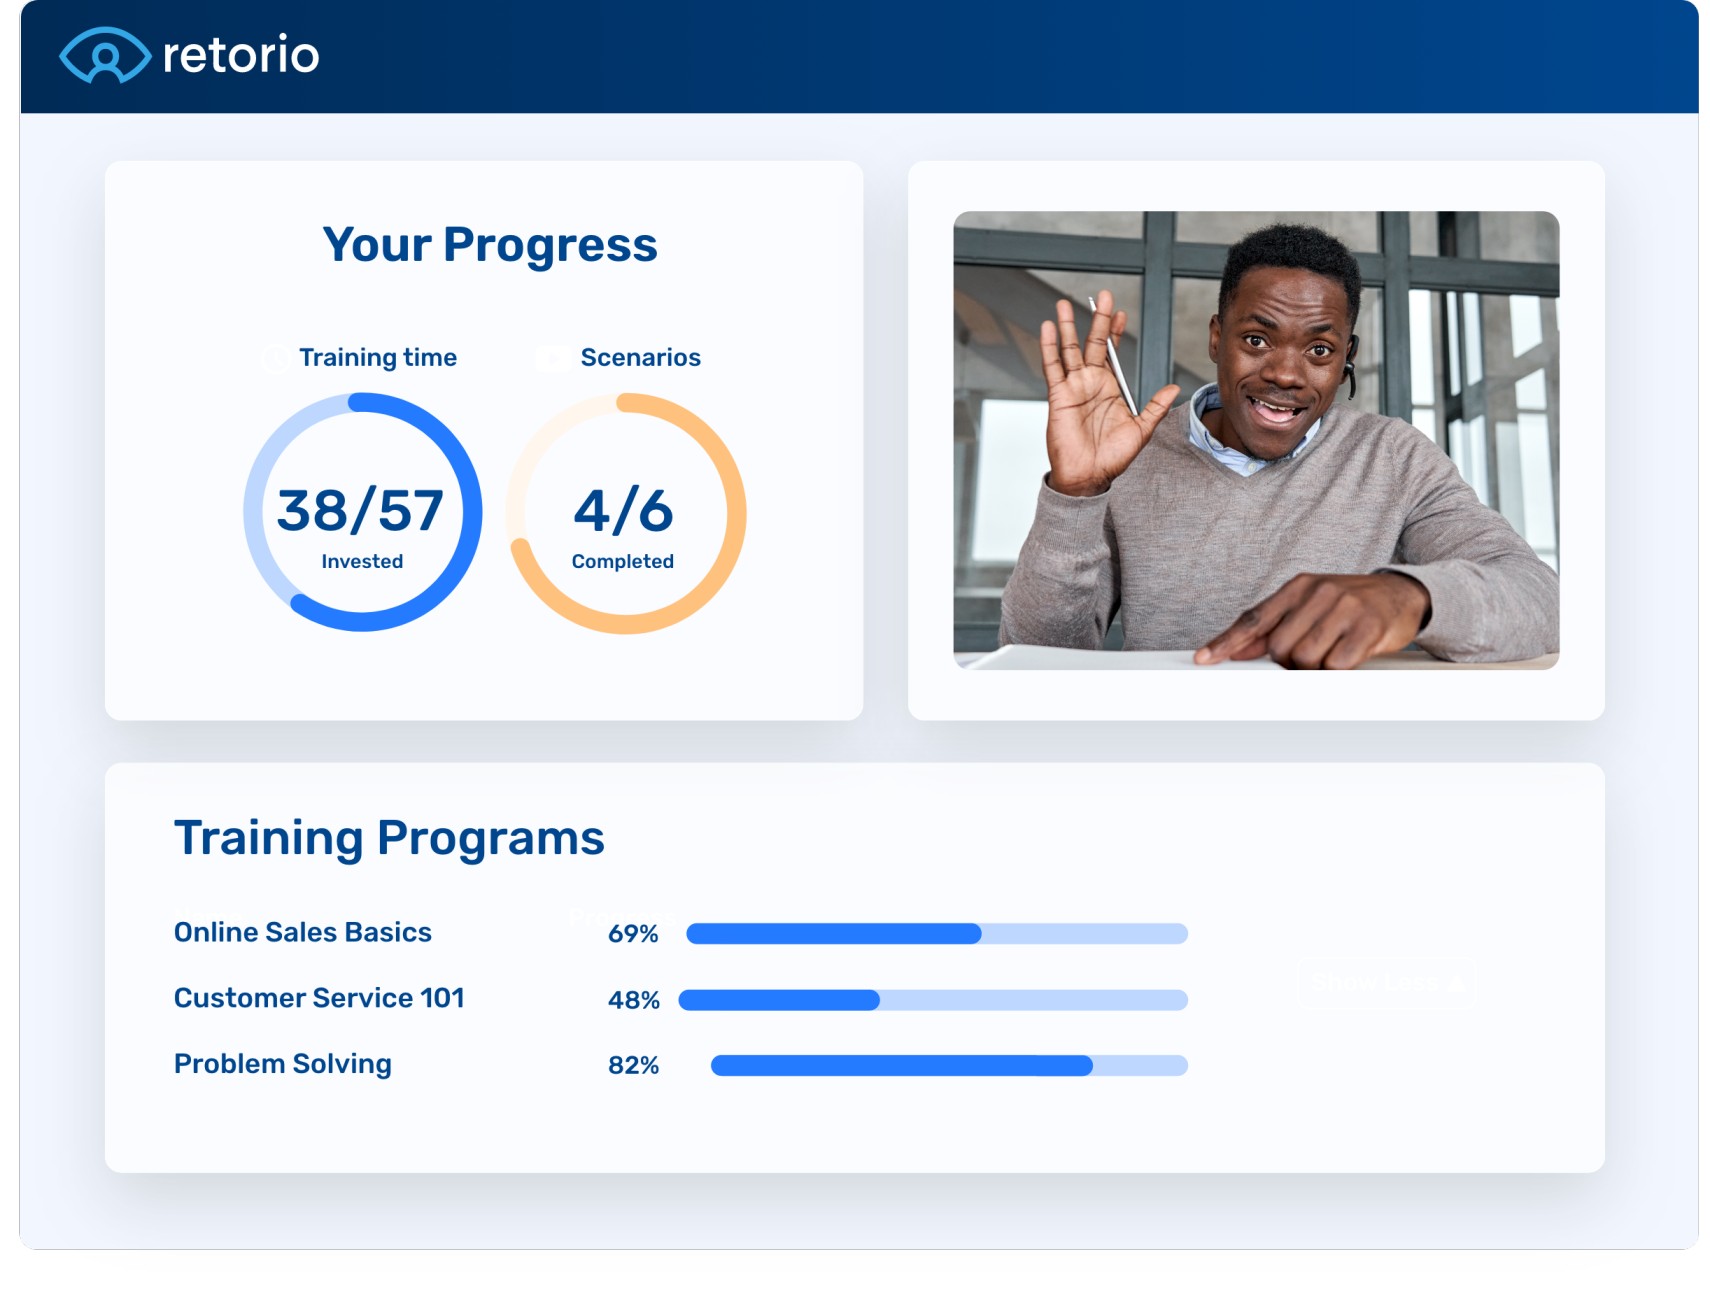Viewport: 1710px width, 1306px height.
Task: Open the Customer Service 101 program
Action: click(319, 998)
